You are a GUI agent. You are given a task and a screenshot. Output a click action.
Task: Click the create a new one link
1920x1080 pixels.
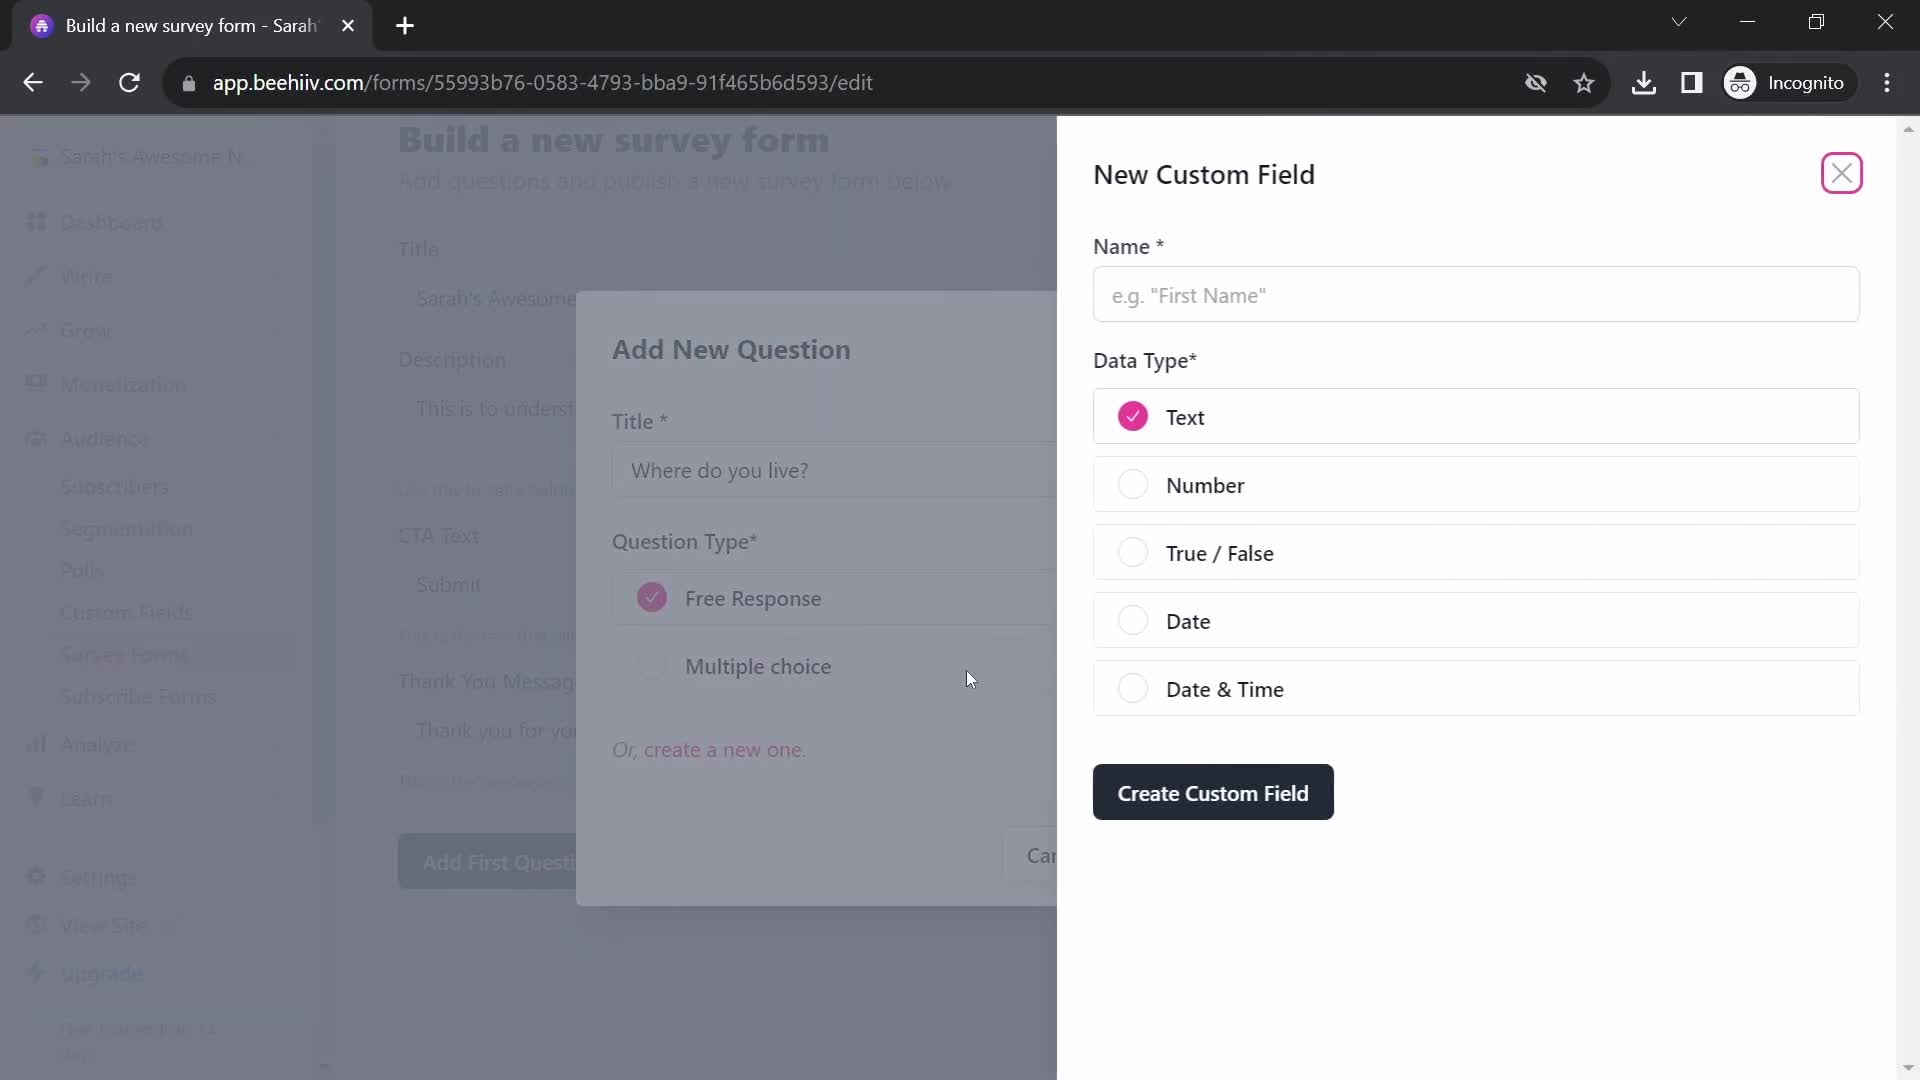pyautogui.click(x=723, y=749)
